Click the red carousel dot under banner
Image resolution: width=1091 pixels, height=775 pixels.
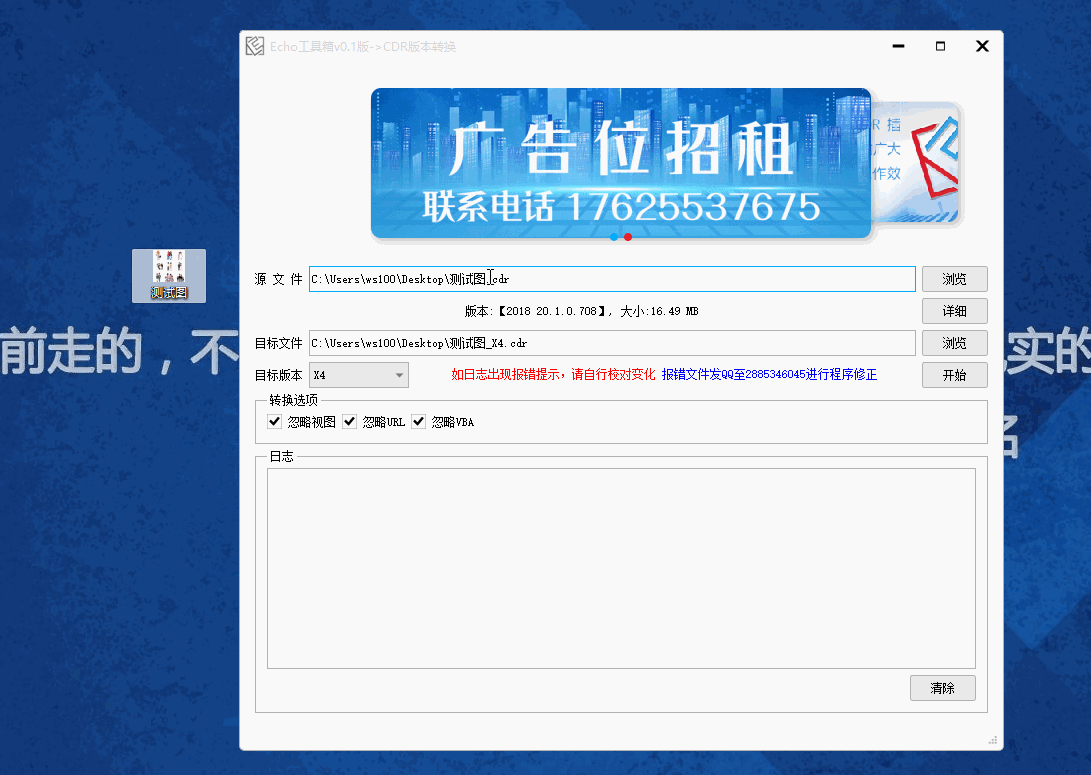[628, 237]
